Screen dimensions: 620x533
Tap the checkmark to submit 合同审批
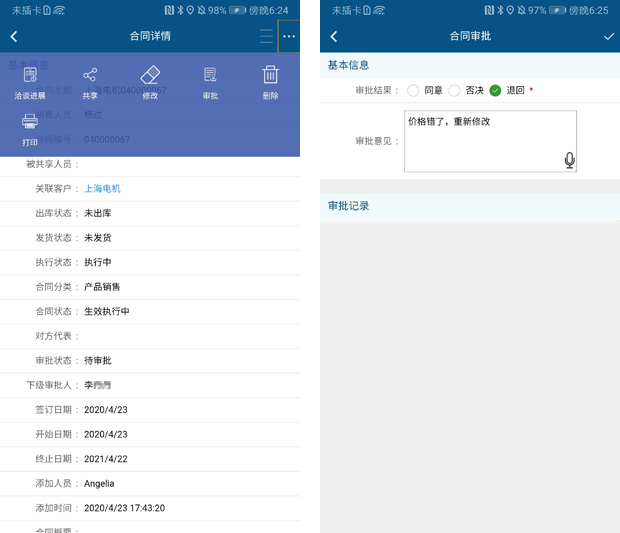[608, 36]
